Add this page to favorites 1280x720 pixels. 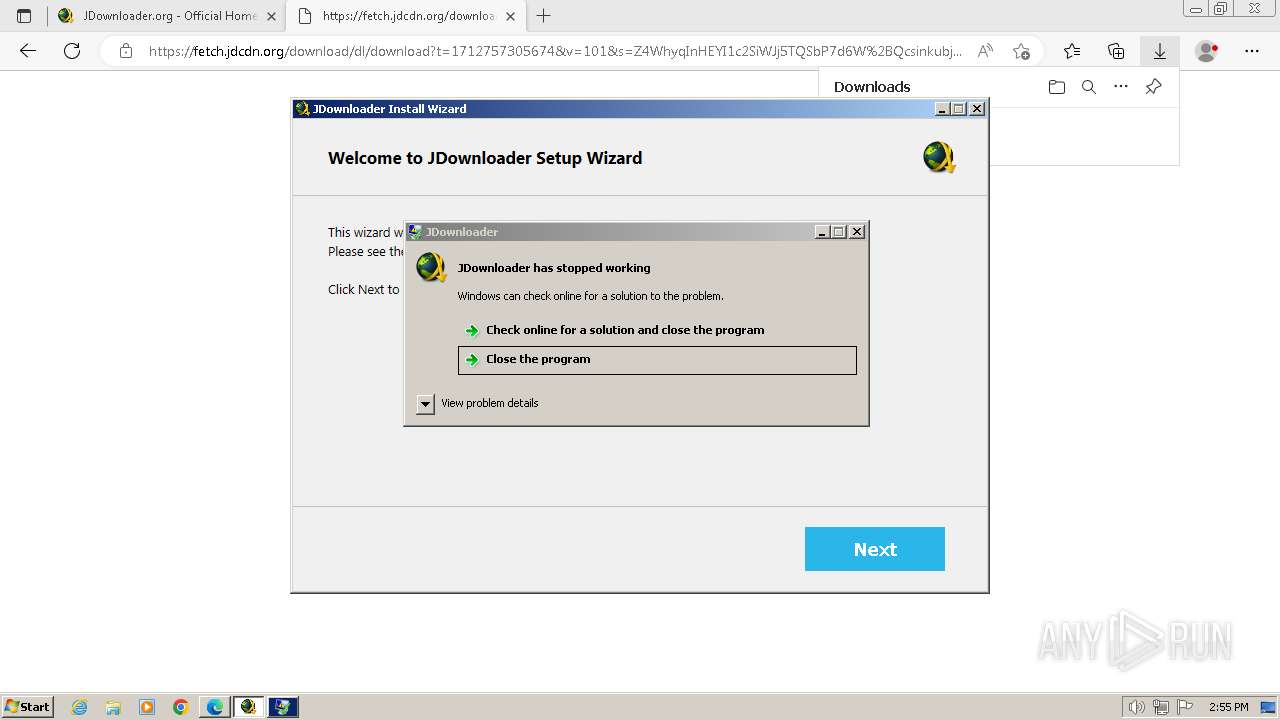1021,51
